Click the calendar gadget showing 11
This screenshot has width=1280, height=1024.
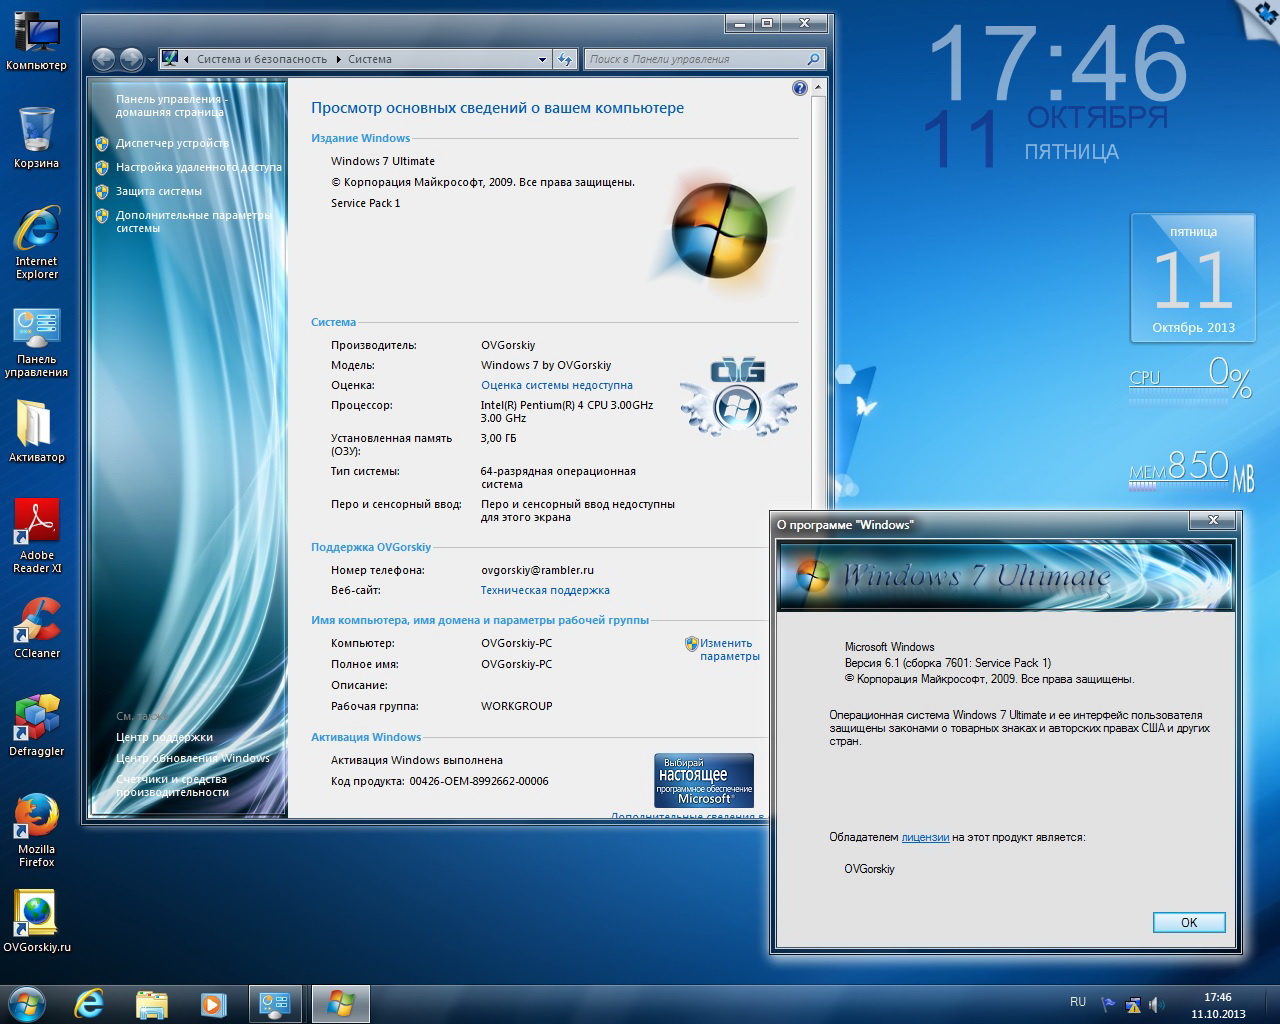point(1193,277)
